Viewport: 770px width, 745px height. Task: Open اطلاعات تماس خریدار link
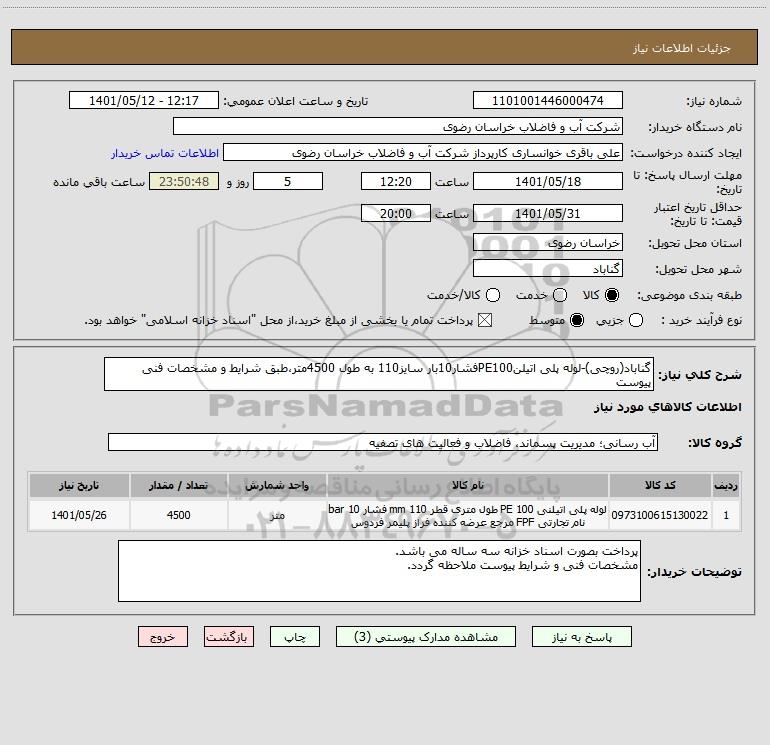click(x=165, y=153)
